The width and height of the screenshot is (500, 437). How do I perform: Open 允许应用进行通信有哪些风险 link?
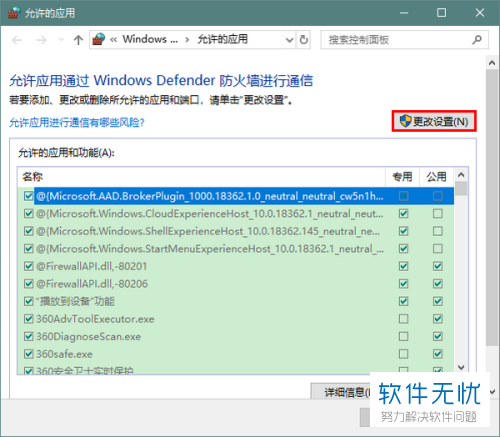tap(77, 123)
